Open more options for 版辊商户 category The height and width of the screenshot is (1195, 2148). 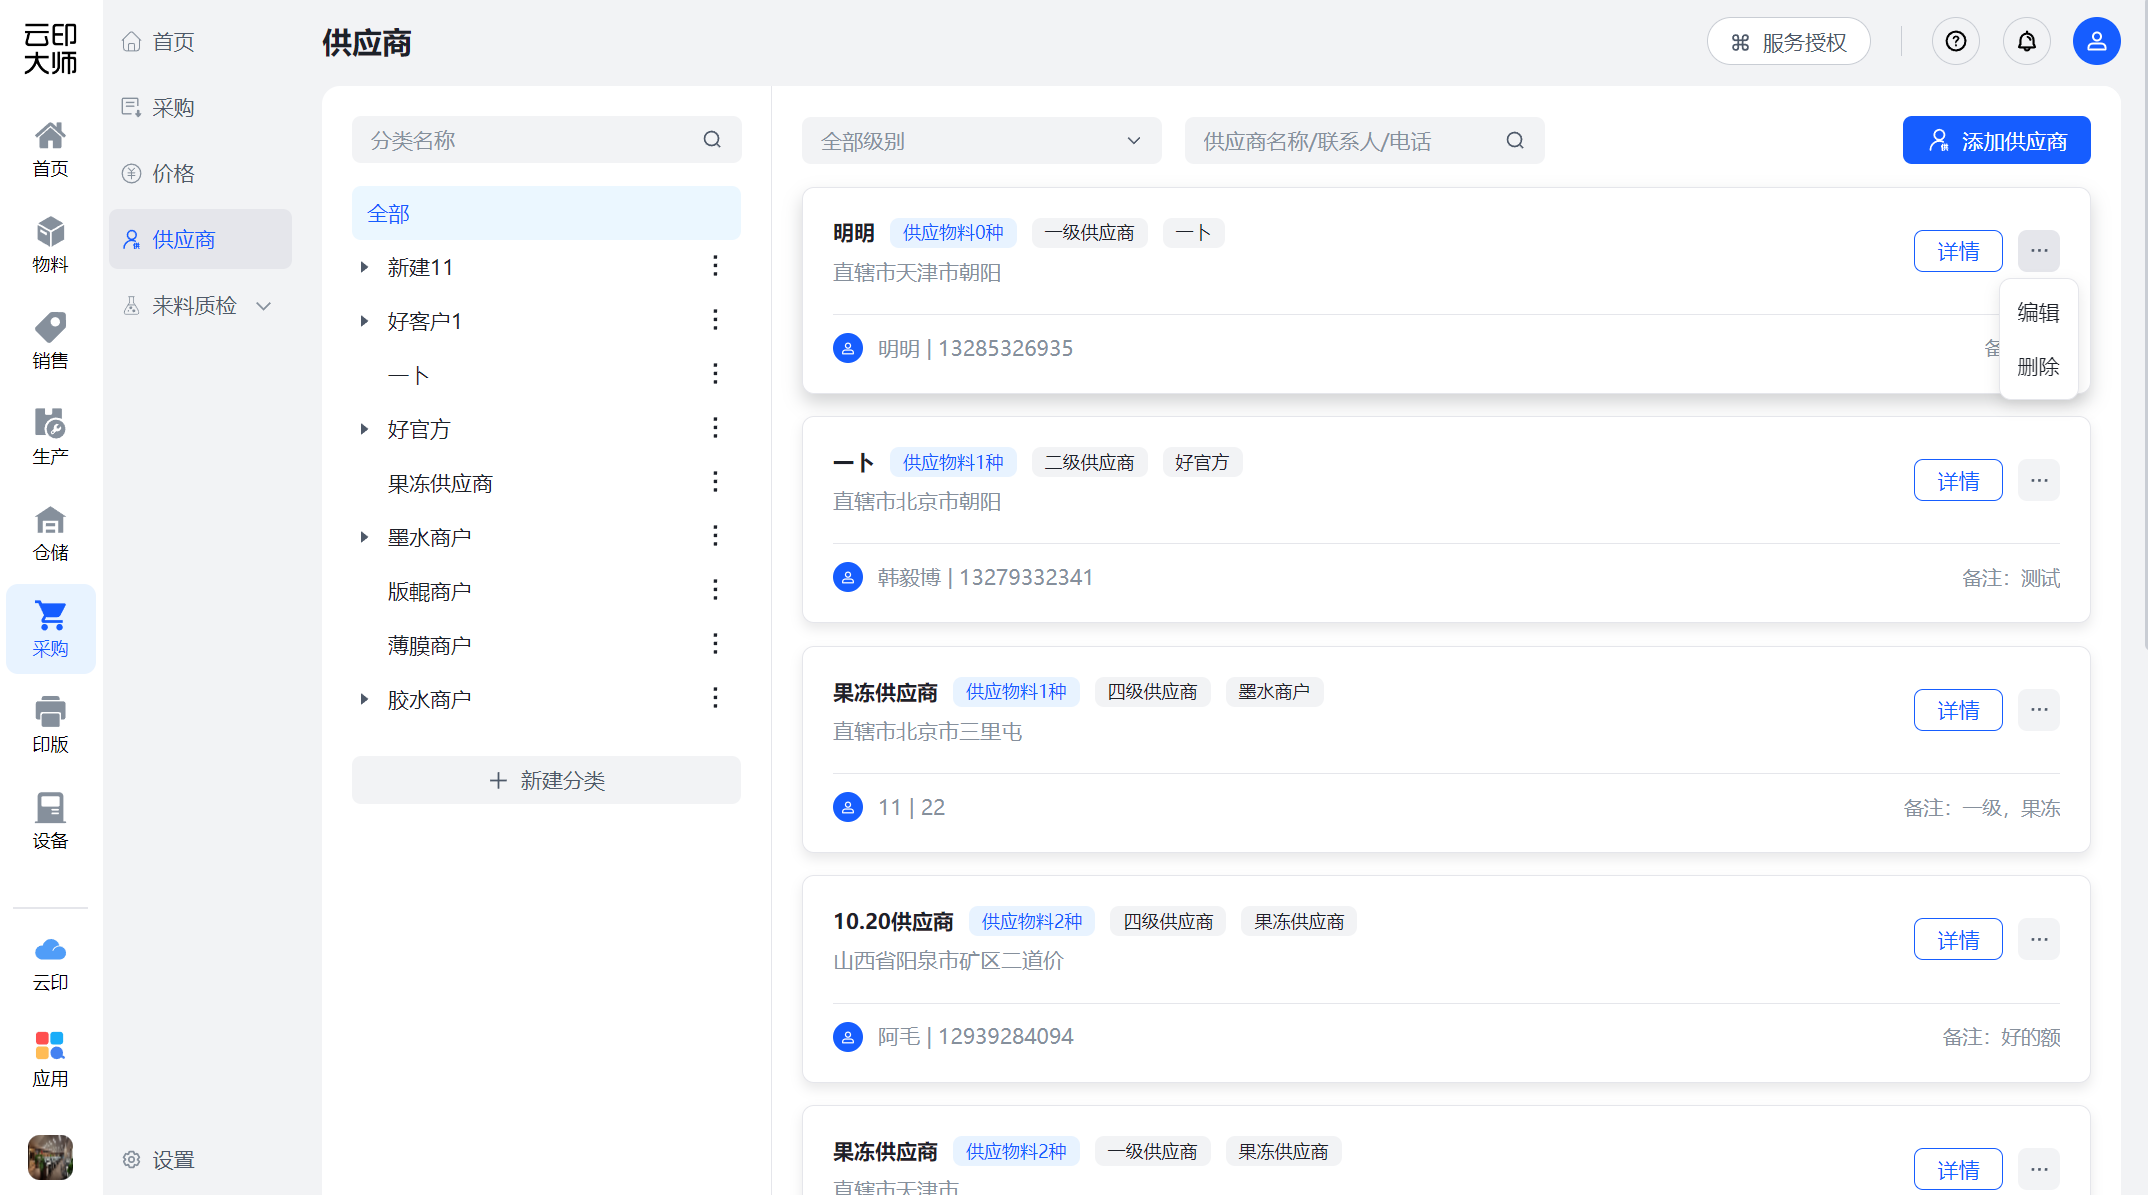point(715,590)
